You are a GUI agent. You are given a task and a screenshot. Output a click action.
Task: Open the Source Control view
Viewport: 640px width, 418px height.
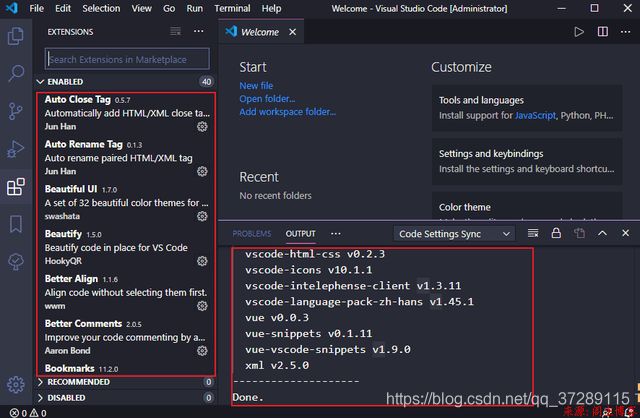[16, 111]
